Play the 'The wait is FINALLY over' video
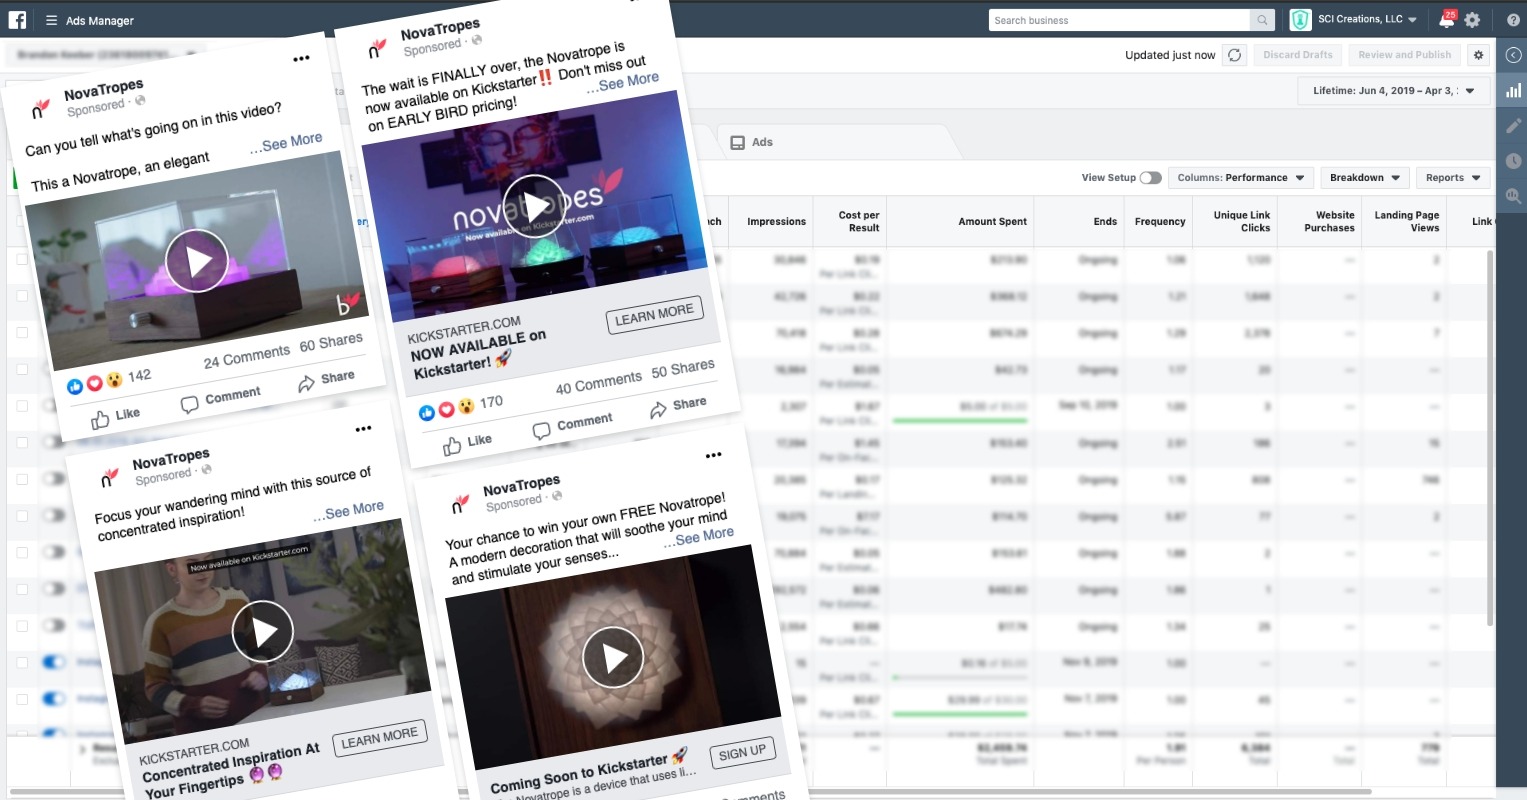Viewport: 1527px width, 800px height. [534, 207]
